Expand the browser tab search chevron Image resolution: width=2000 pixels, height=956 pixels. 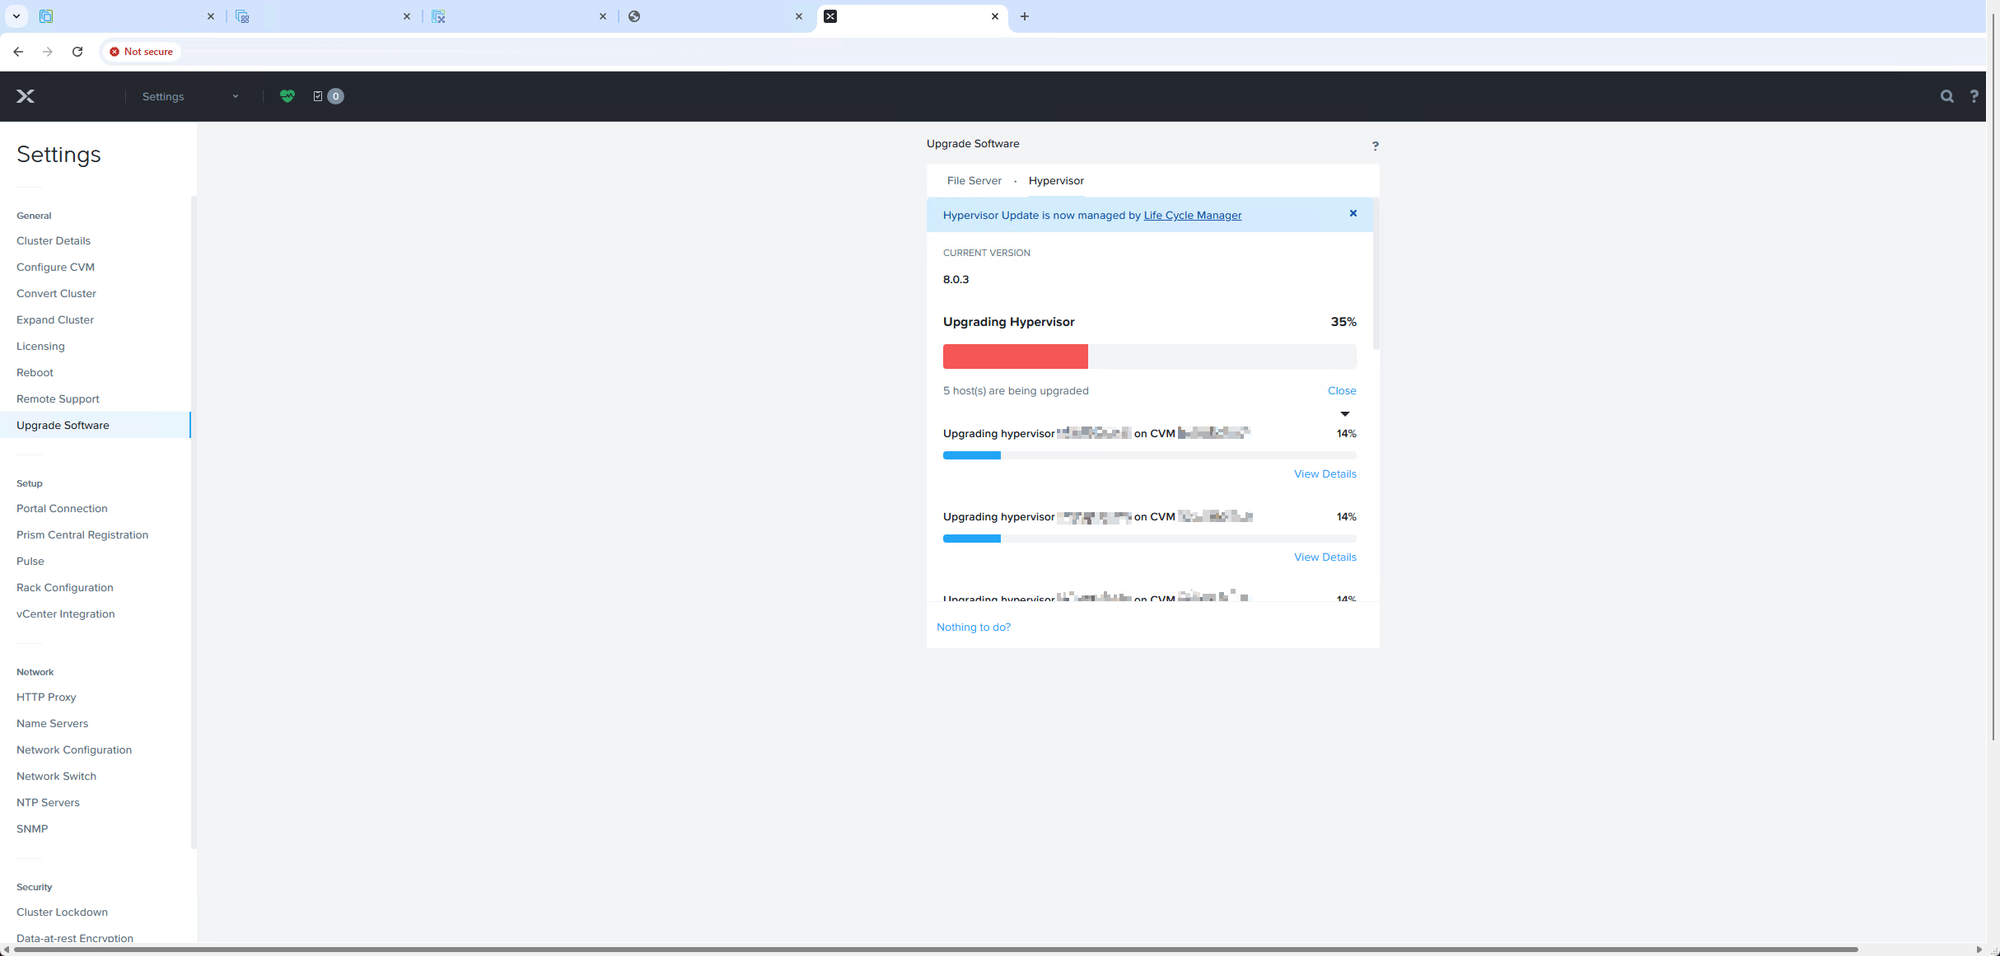[16, 16]
